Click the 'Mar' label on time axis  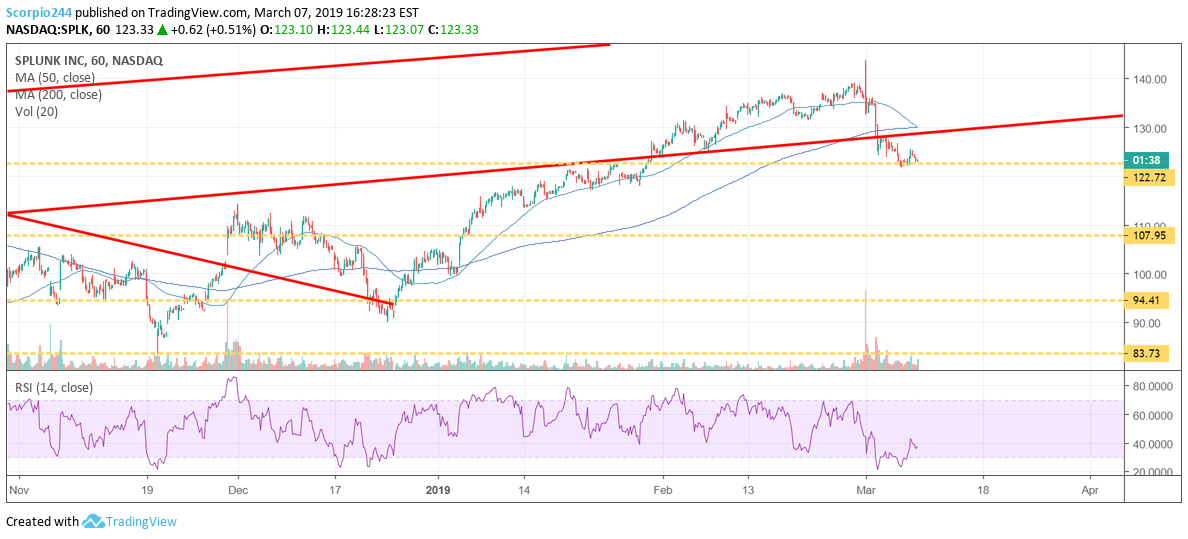pyautogui.click(x=866, y=490)
